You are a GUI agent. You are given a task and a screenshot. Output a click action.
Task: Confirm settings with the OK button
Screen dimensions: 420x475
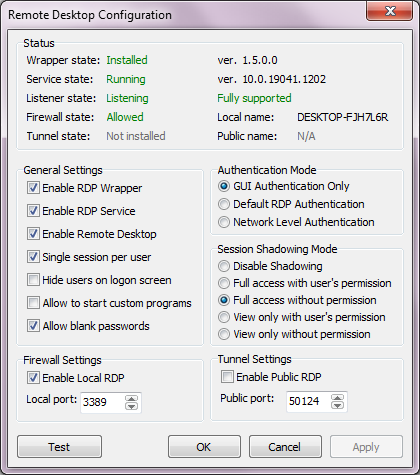pos(204,447)
